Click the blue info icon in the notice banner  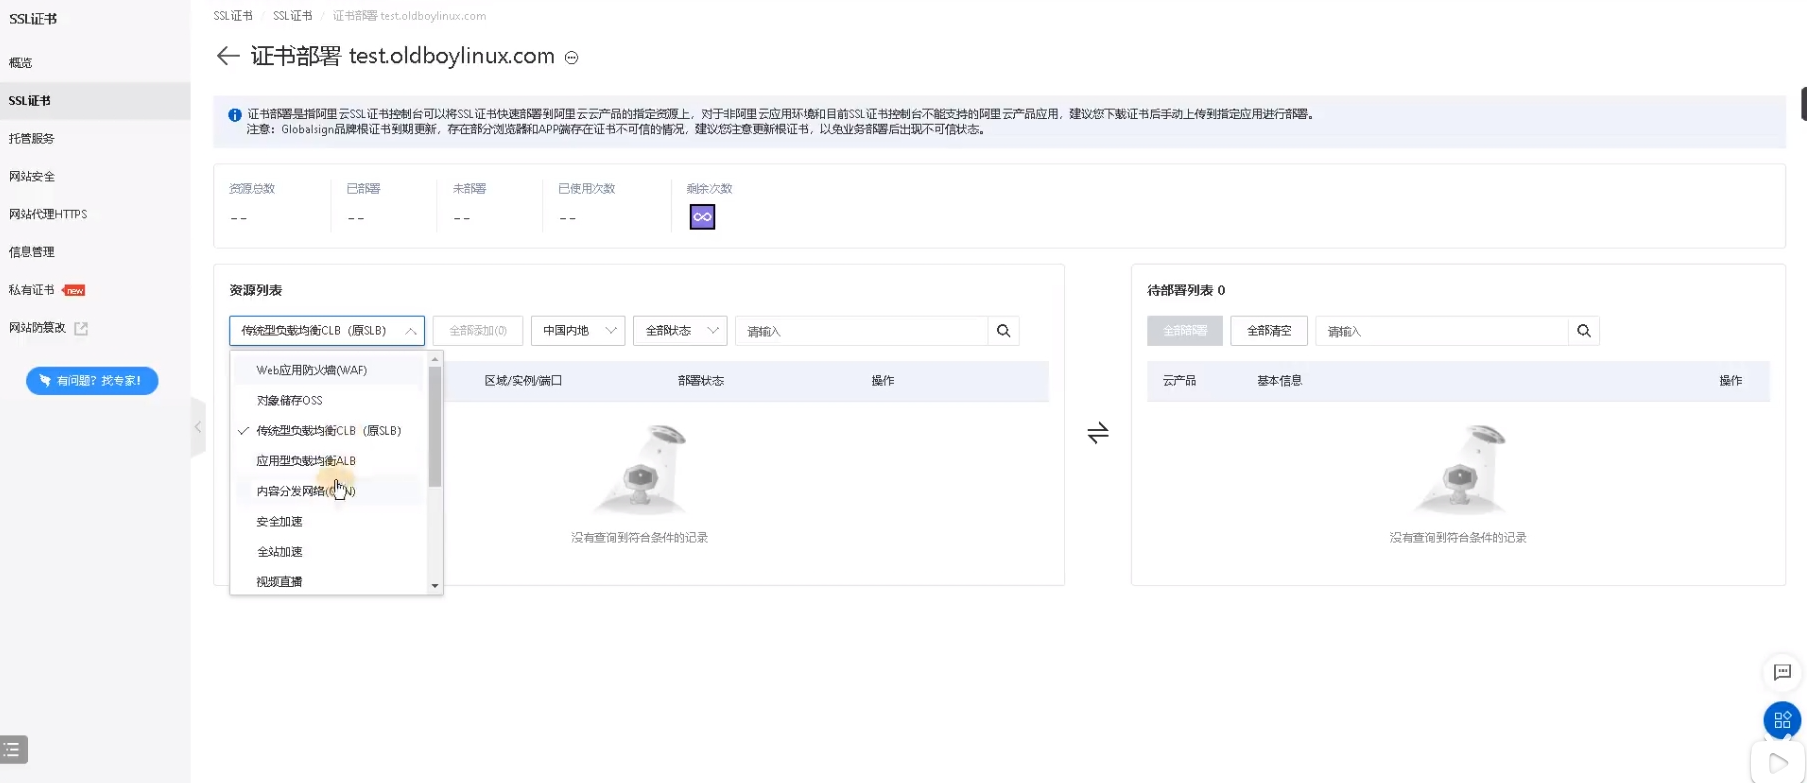[235, 115]
